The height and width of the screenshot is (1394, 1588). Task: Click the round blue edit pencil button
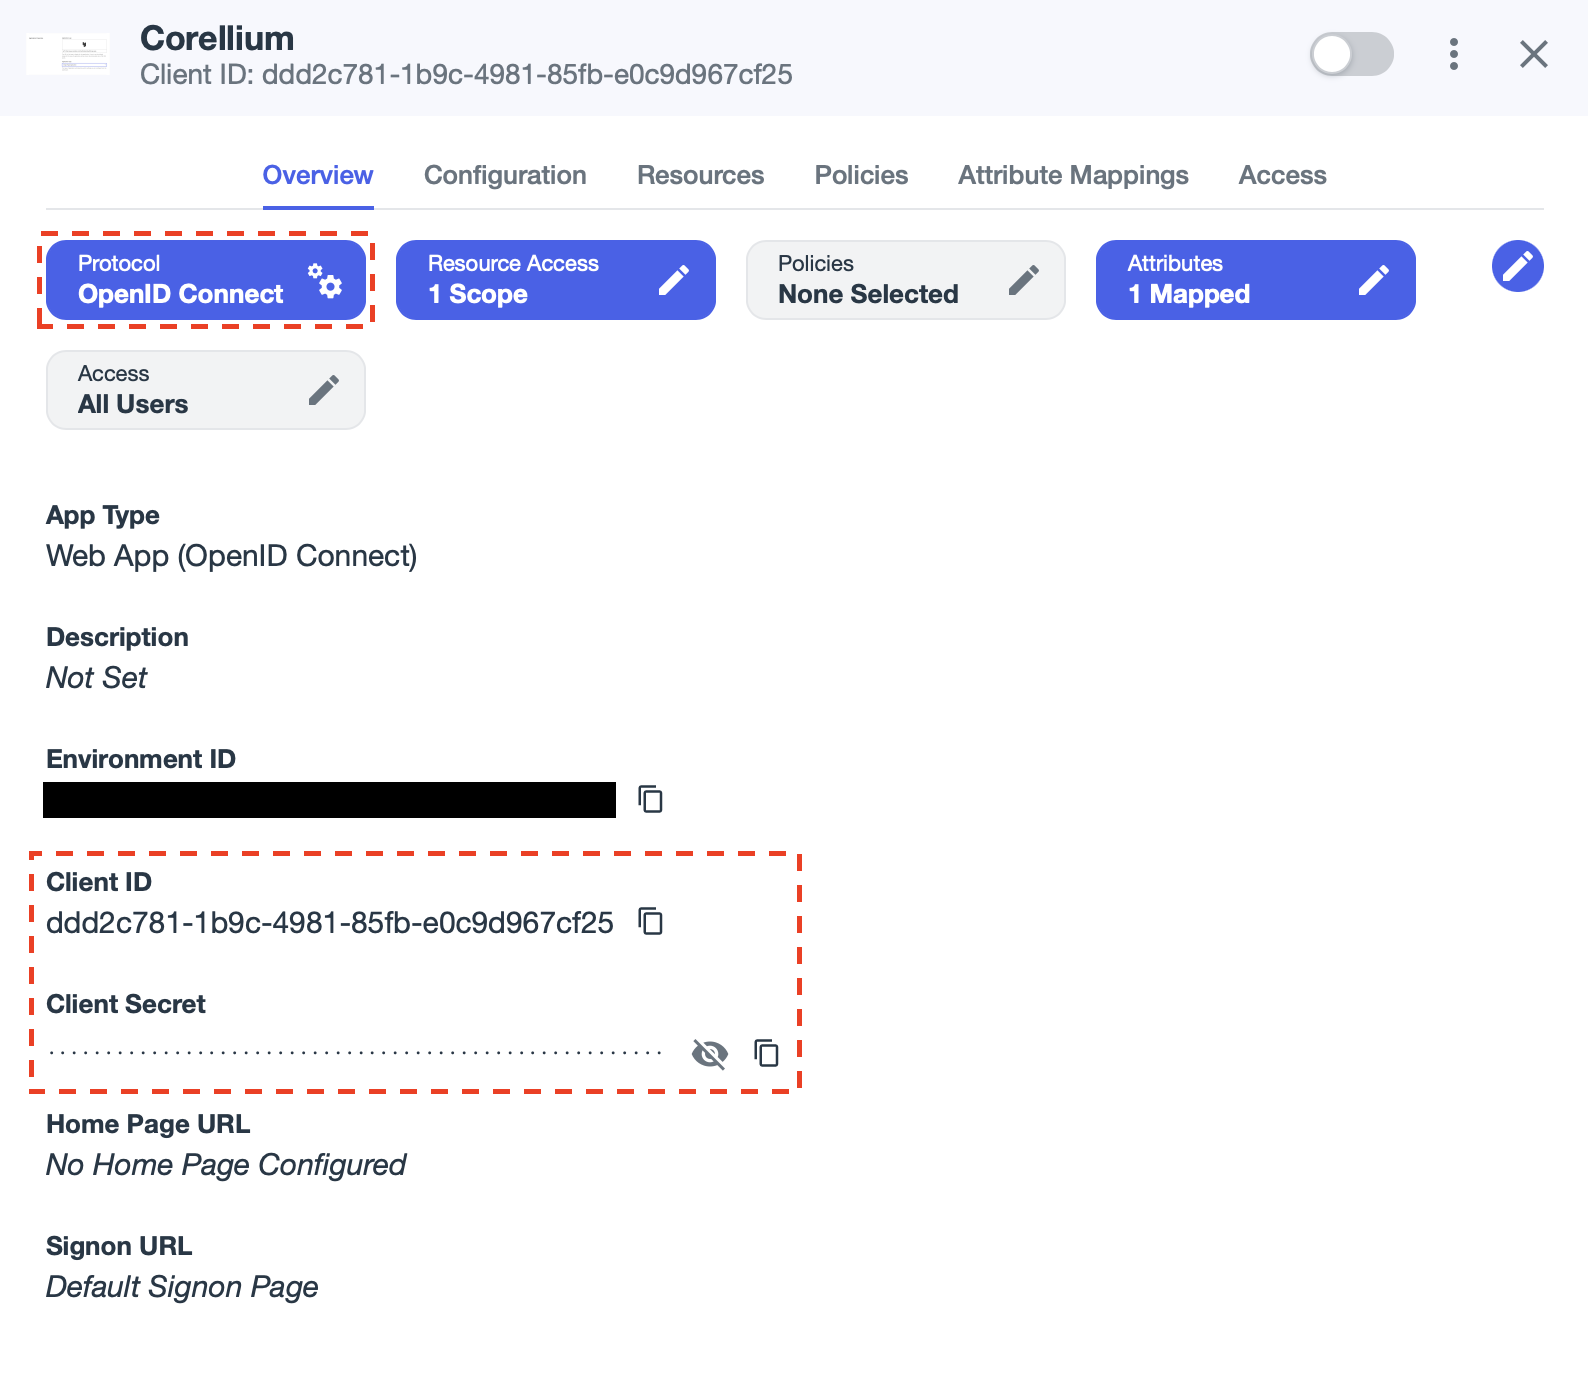1518,266
